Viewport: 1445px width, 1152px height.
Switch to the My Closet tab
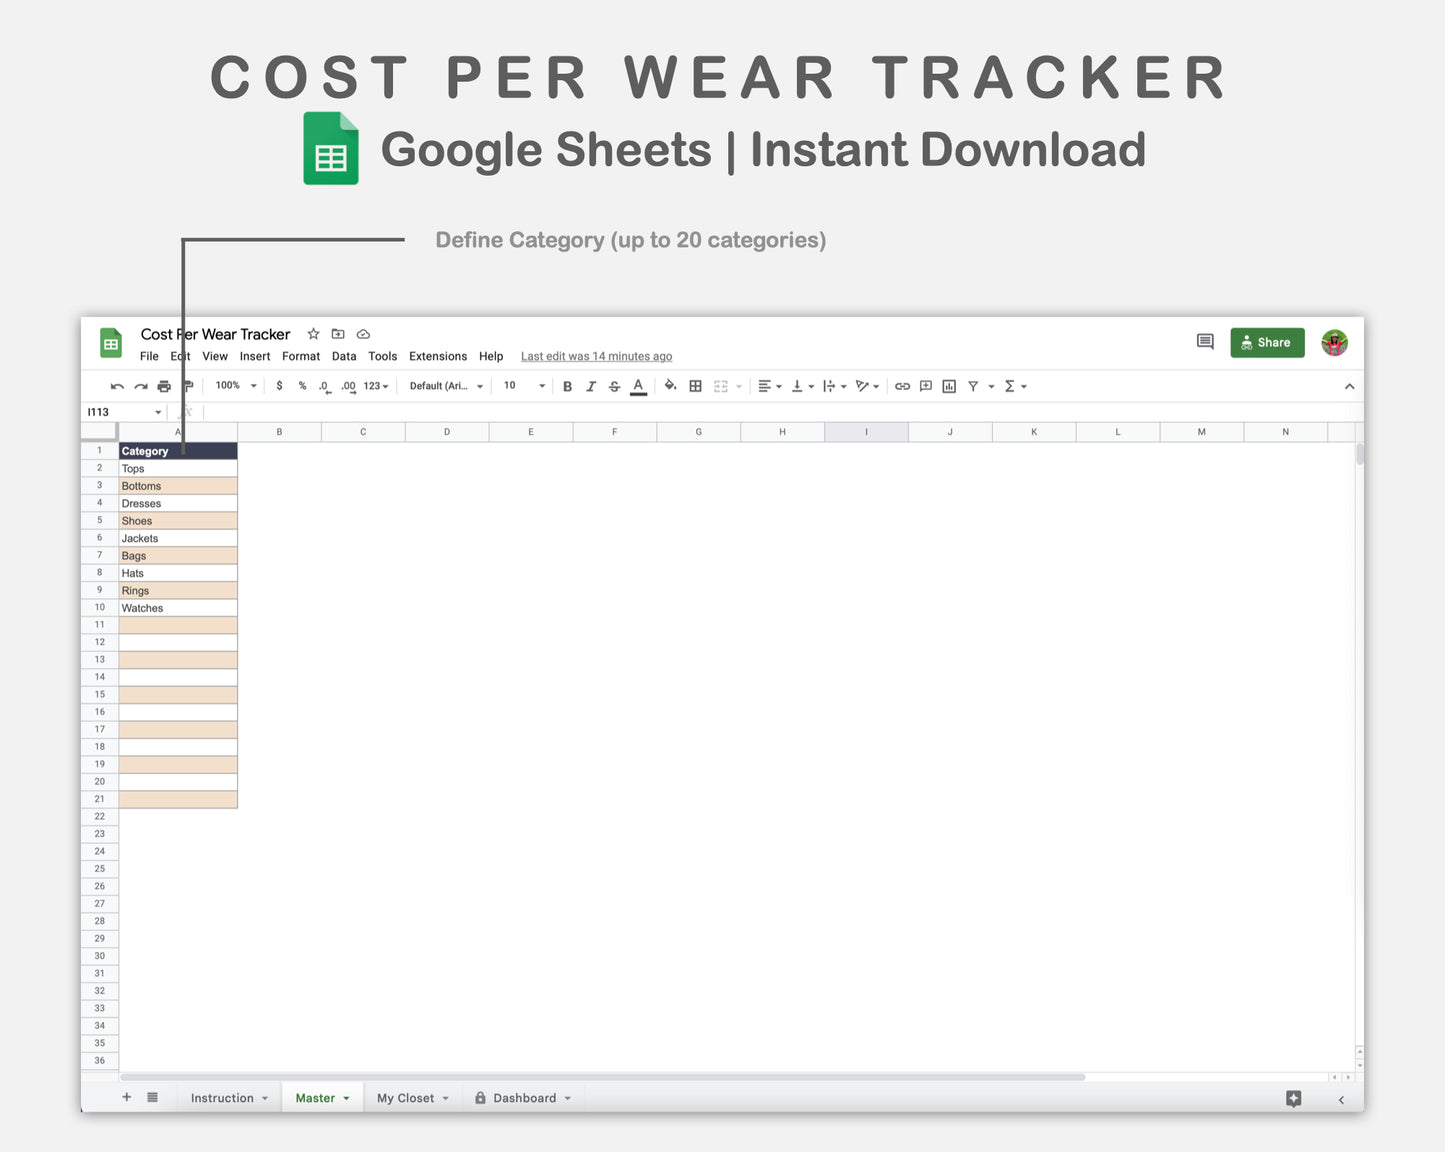pyautogui.click(x=405, y=1097)
